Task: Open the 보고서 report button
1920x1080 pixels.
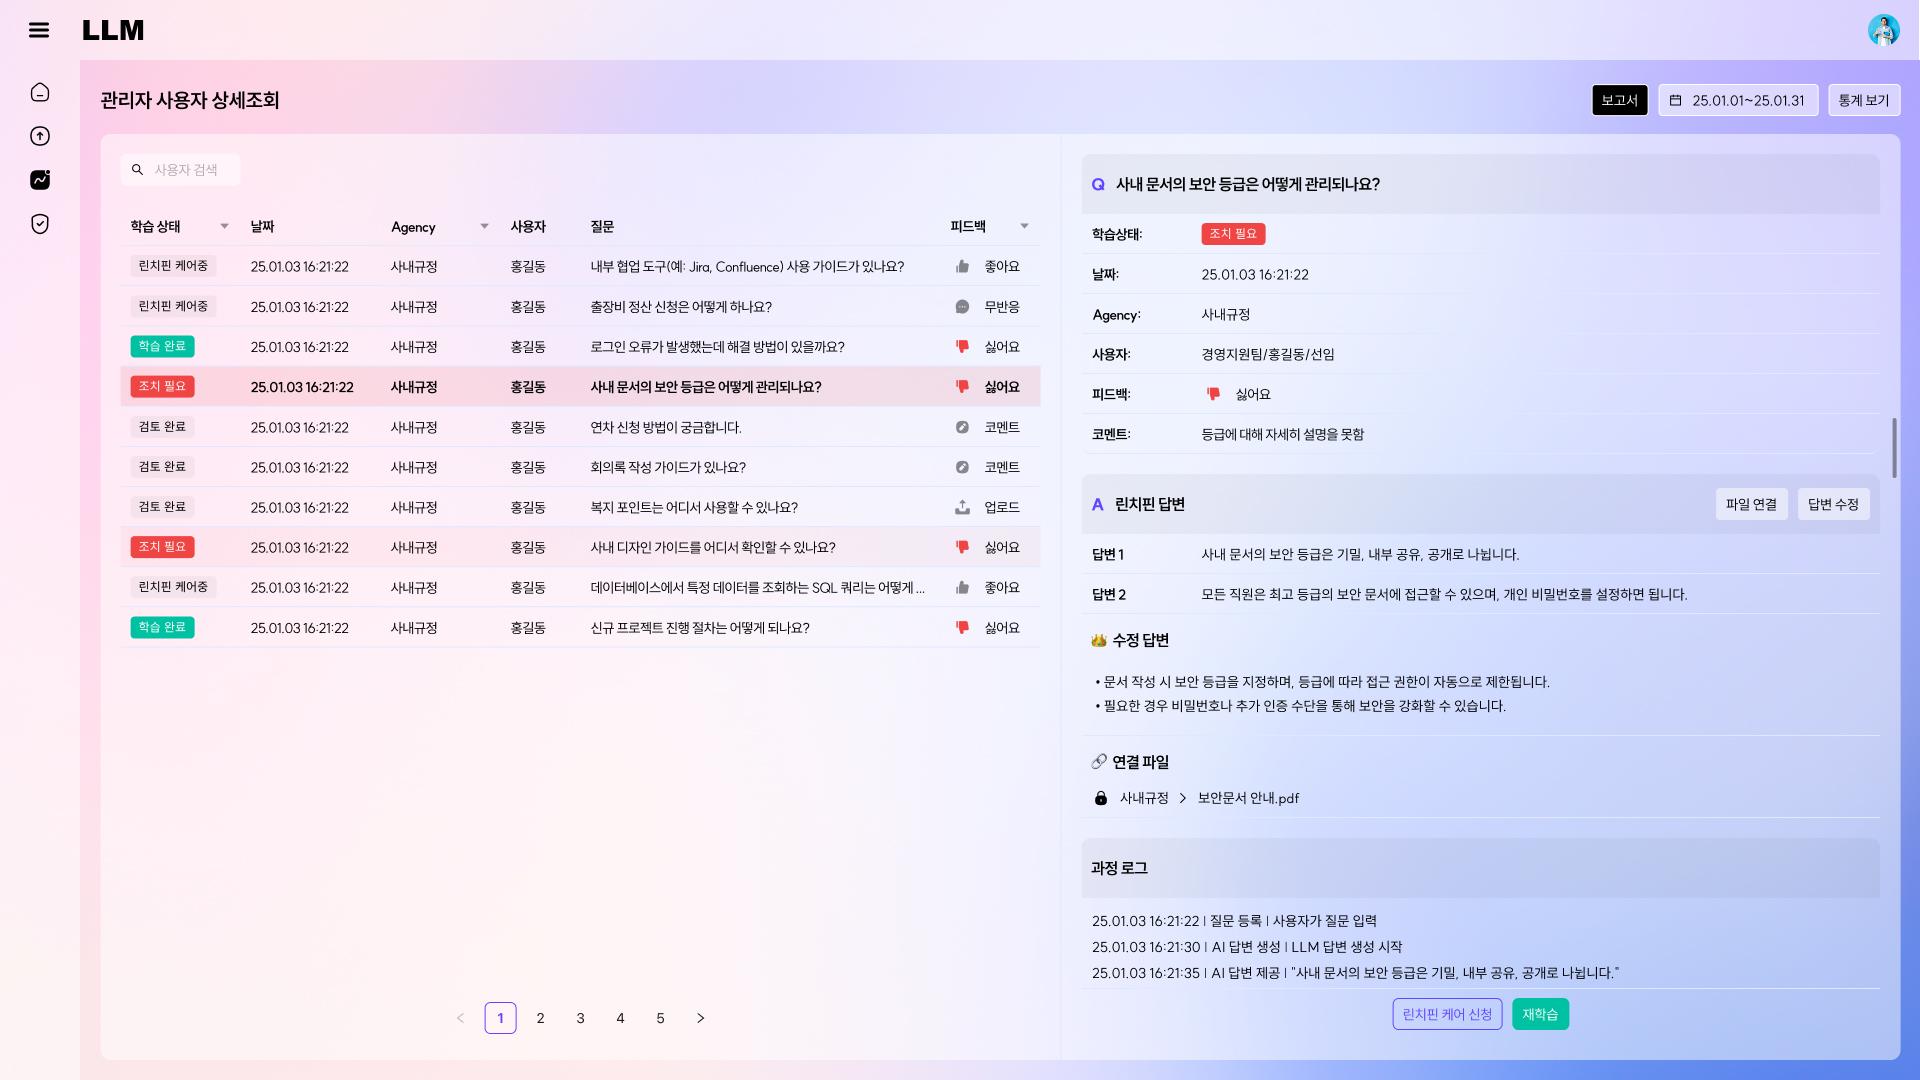Action: [x=1619, y=100]
